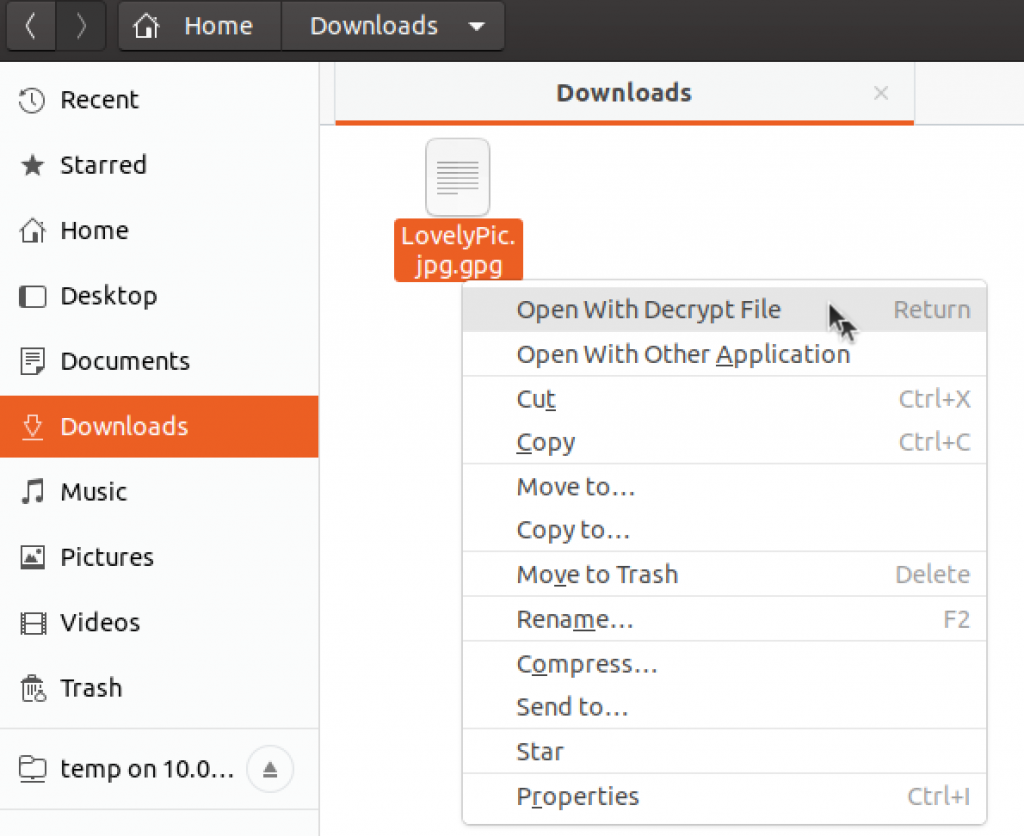1024x836 pixels.
Task: Choose Compress… from the context menu
Action: (x=724, y=664)
